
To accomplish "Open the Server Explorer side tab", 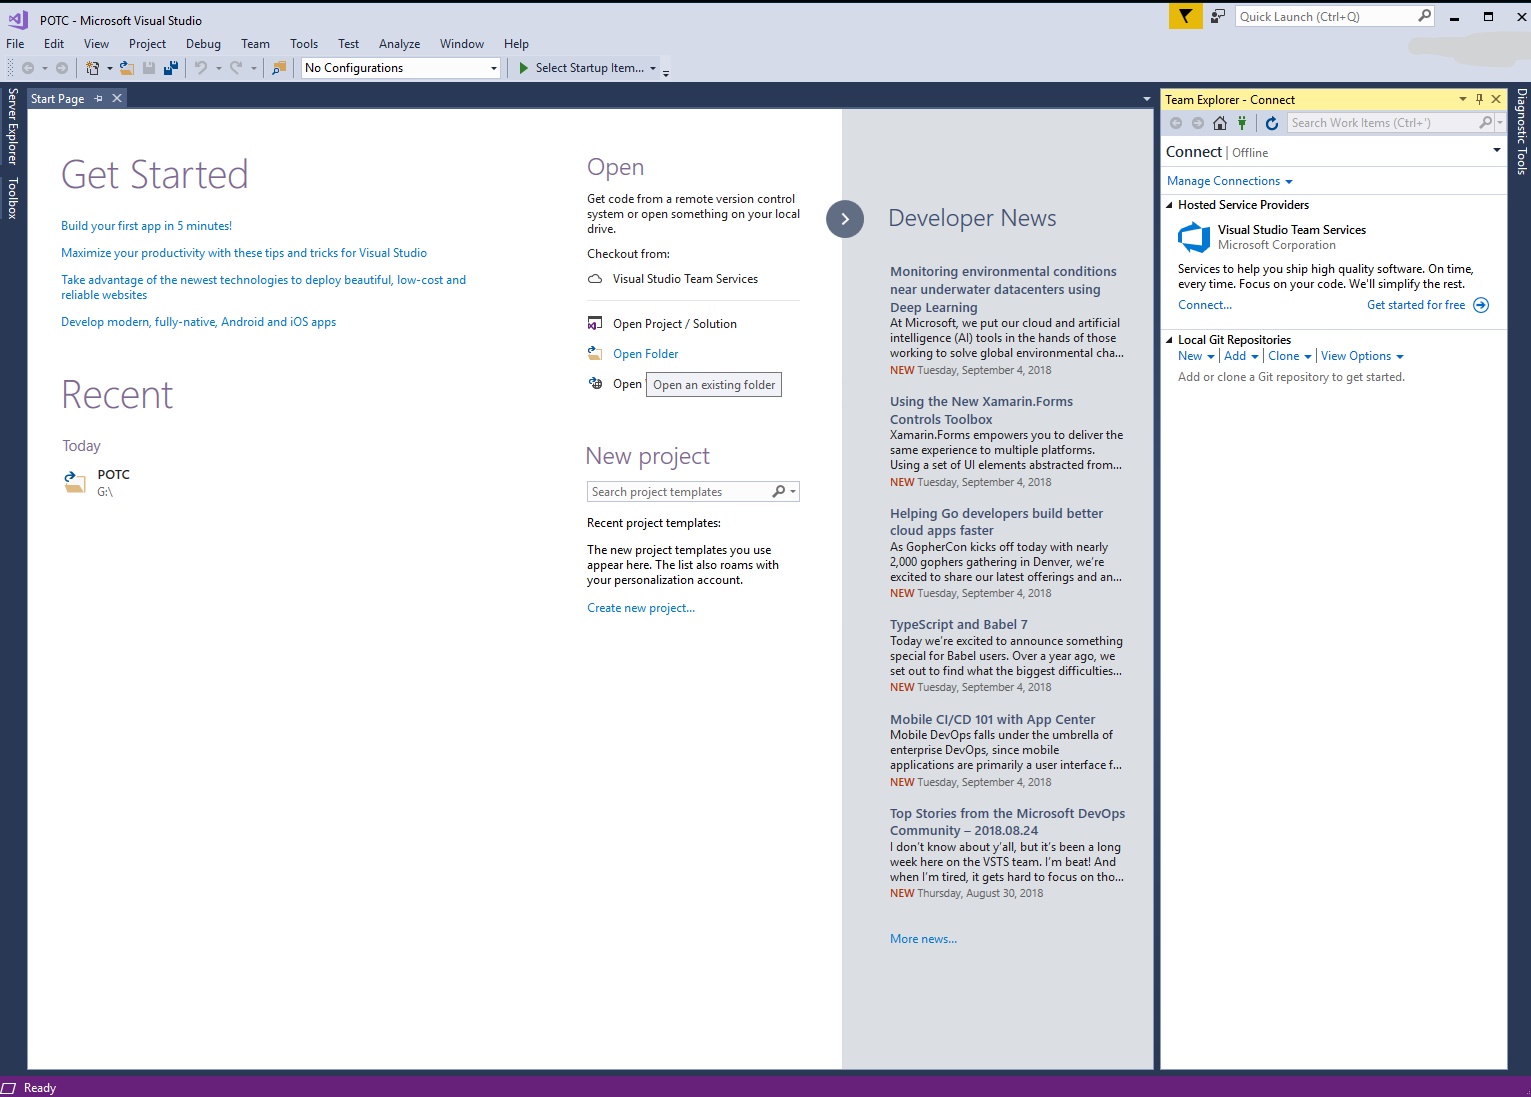I will pos(13,126).
